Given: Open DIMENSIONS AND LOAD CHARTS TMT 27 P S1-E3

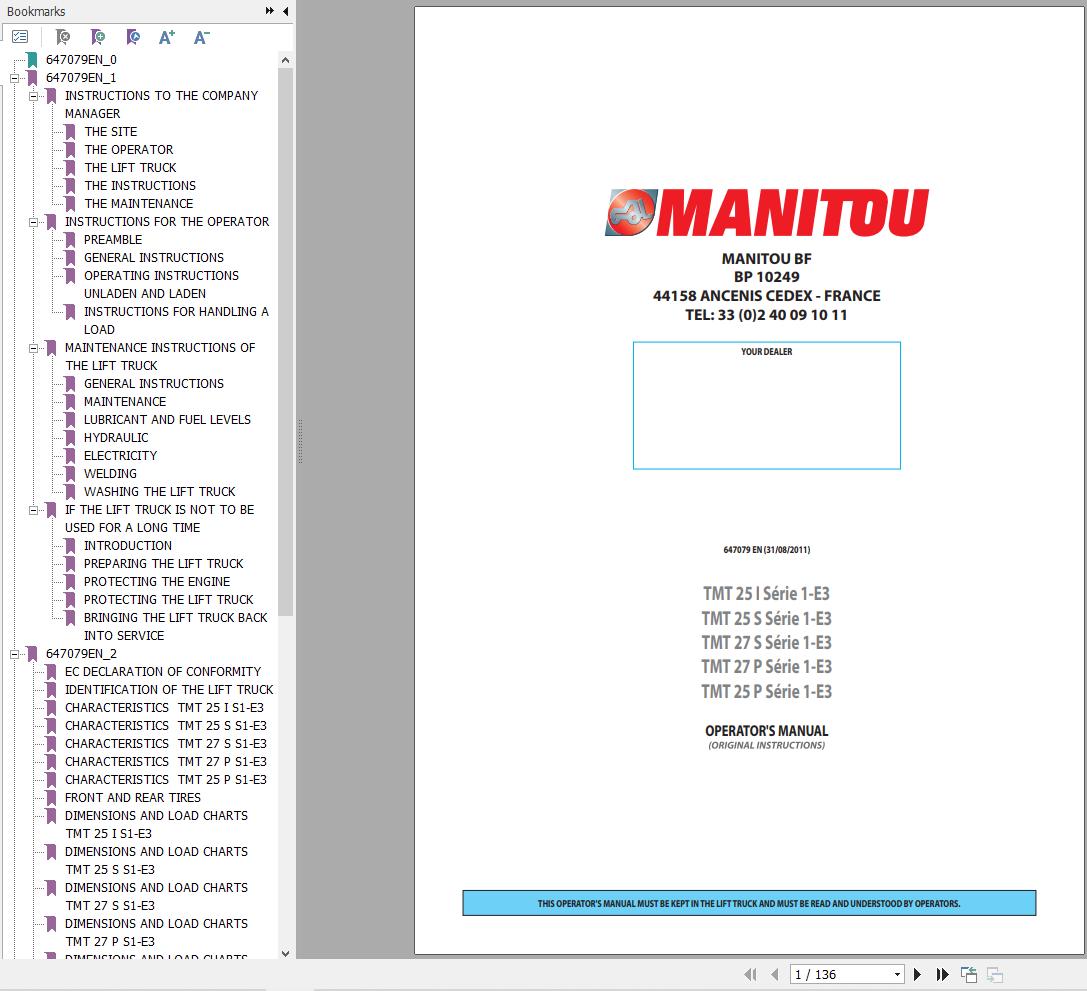Looking at the screenshot, I should (x=156, y=933).
